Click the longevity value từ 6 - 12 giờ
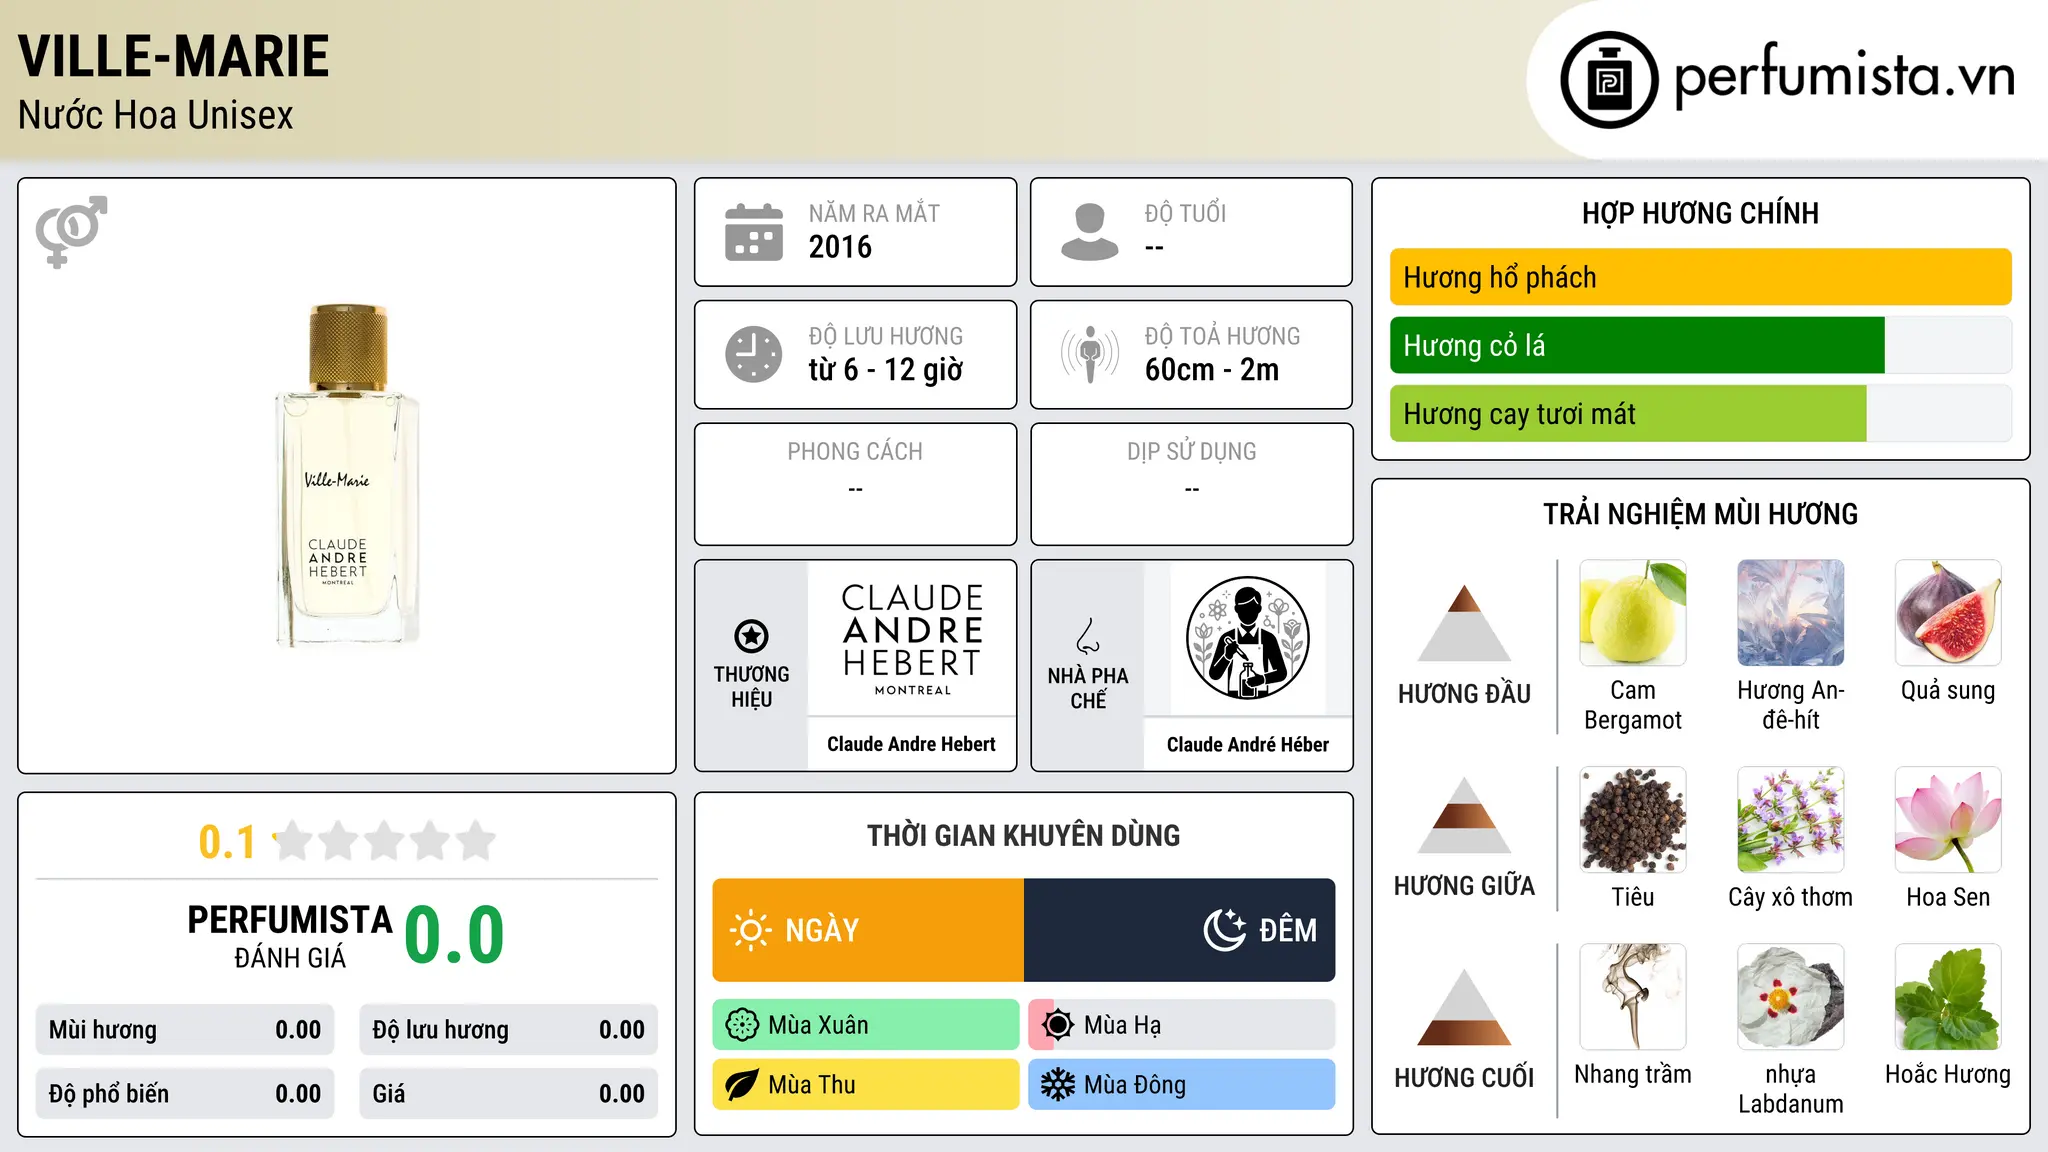2048x1152 pixels. click(x=886, y=370)
